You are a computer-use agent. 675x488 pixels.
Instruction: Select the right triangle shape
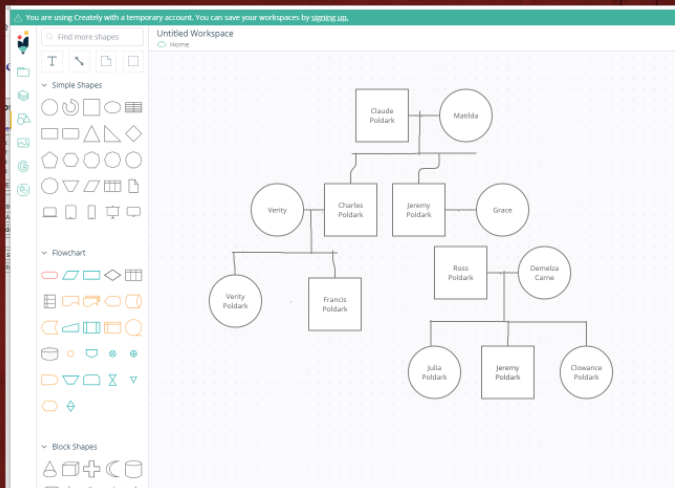coord(112,134)
